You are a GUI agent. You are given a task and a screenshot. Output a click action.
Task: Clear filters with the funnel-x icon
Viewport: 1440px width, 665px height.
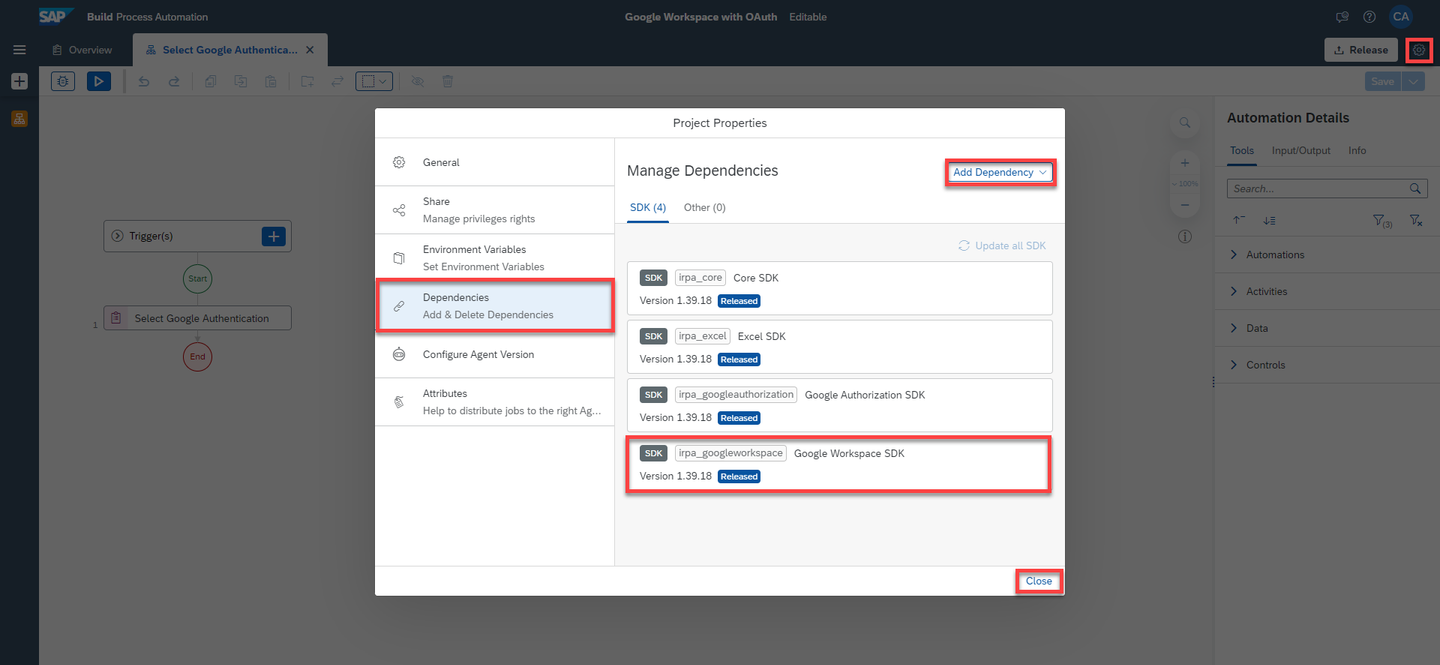[x=1416, y=220]
